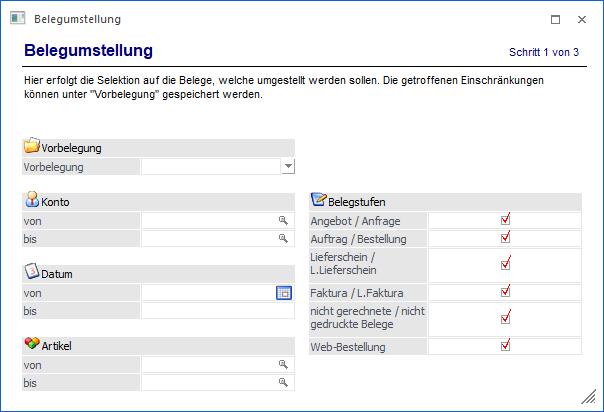This screenshot has width=604, height=412.
Task: Click the Konto 'von' search magnifier icon
Action: point(283,220)
